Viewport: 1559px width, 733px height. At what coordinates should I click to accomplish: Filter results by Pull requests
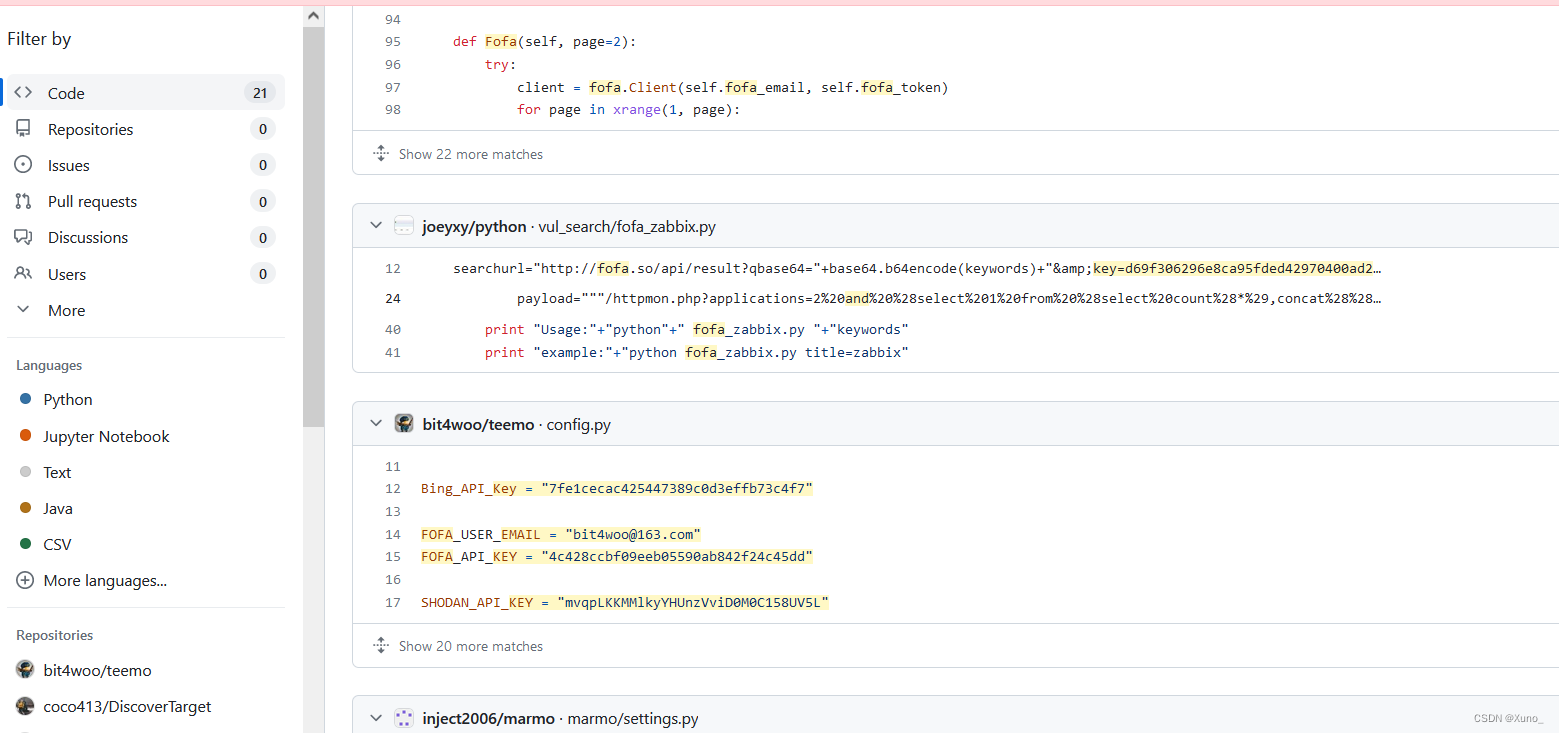[146, 201]
